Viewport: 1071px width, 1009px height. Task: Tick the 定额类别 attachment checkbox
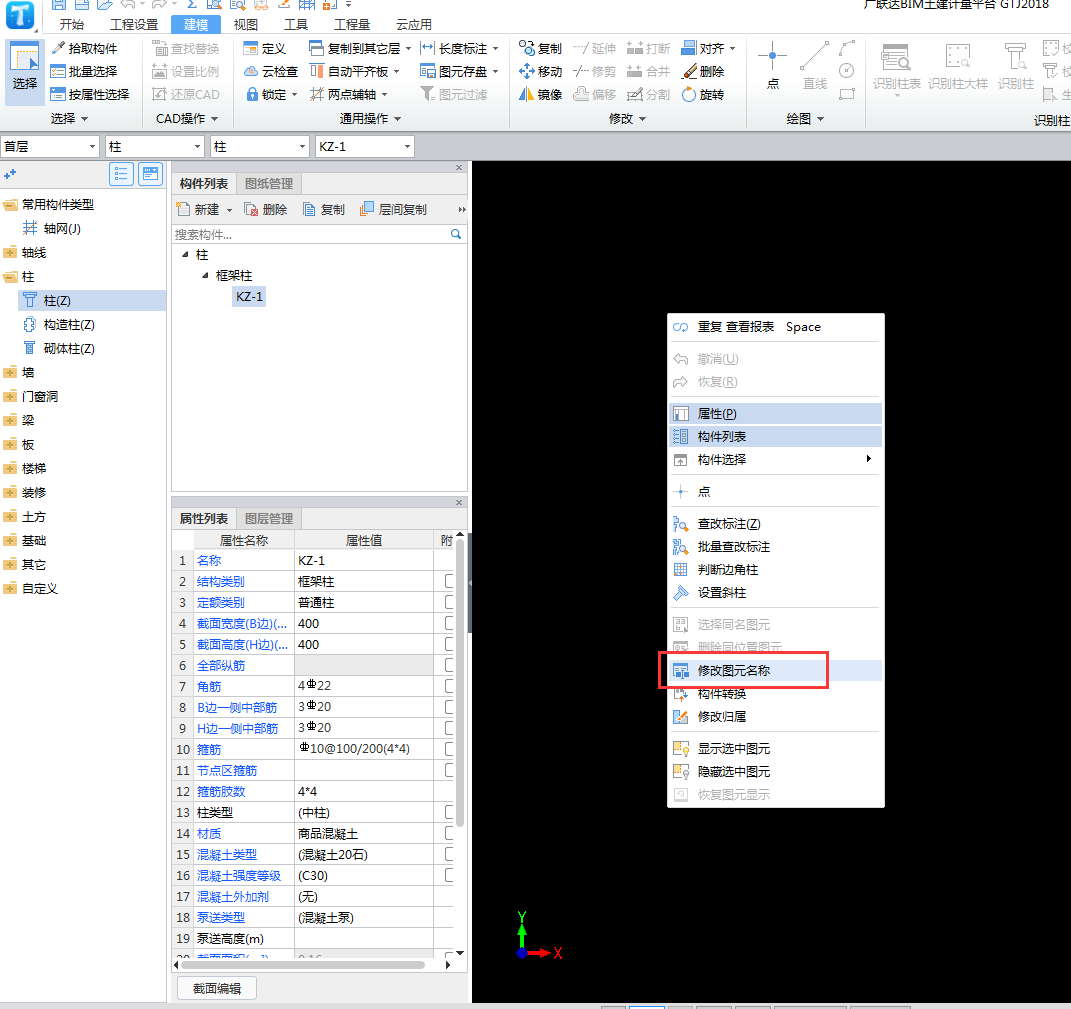tap(449, 603)
